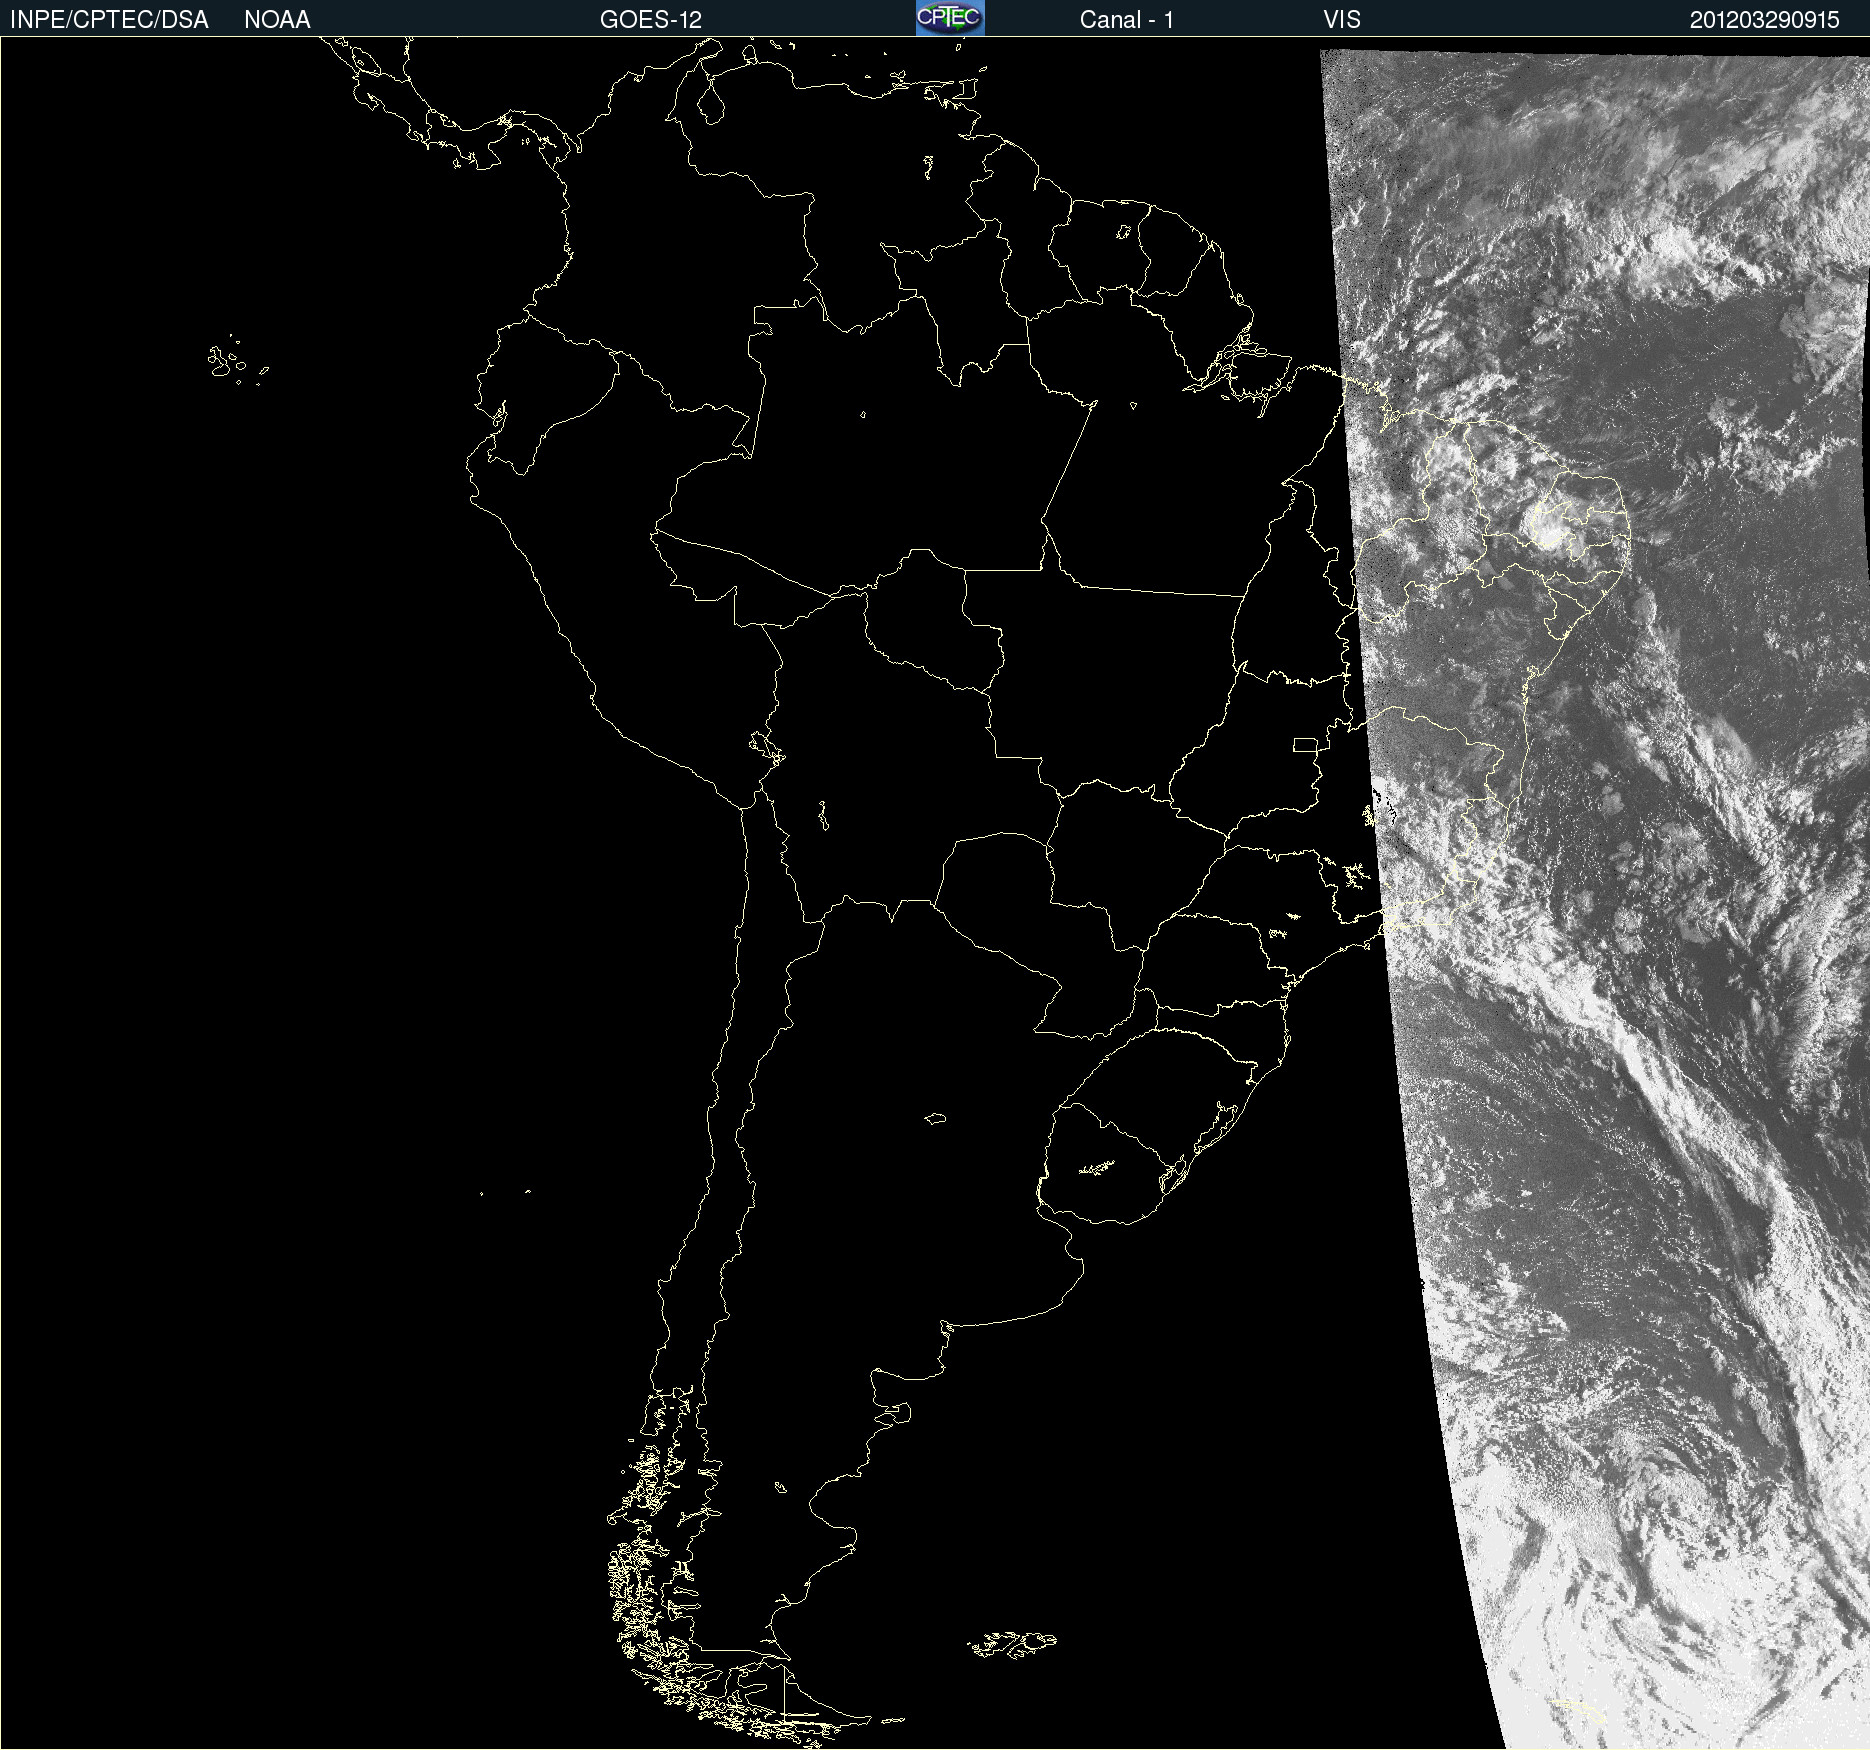Click the CPTEC logo in header
1870x1750 pixels.
(950, 18)
